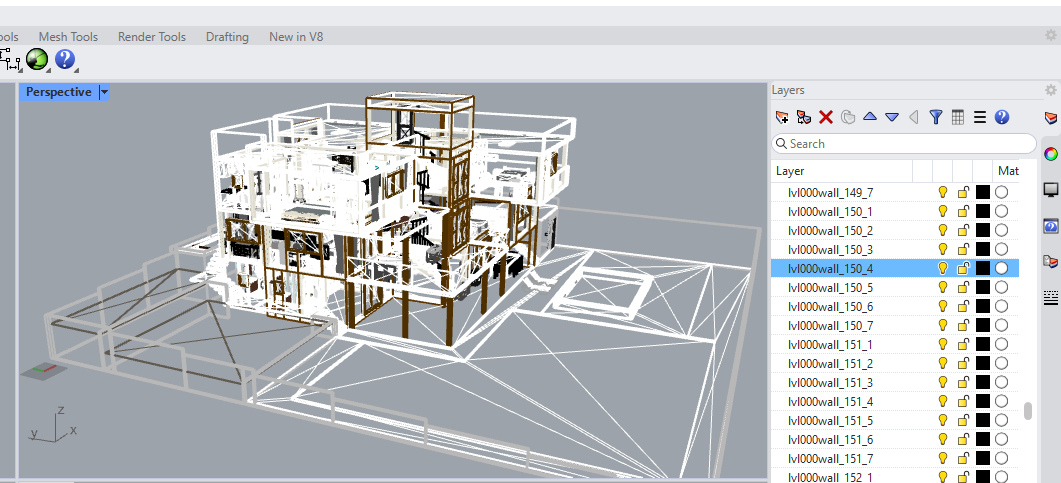Create a new layer in Layers panel
The height and width of the screenshot is (483, 1061).
[x=782, y=117]
